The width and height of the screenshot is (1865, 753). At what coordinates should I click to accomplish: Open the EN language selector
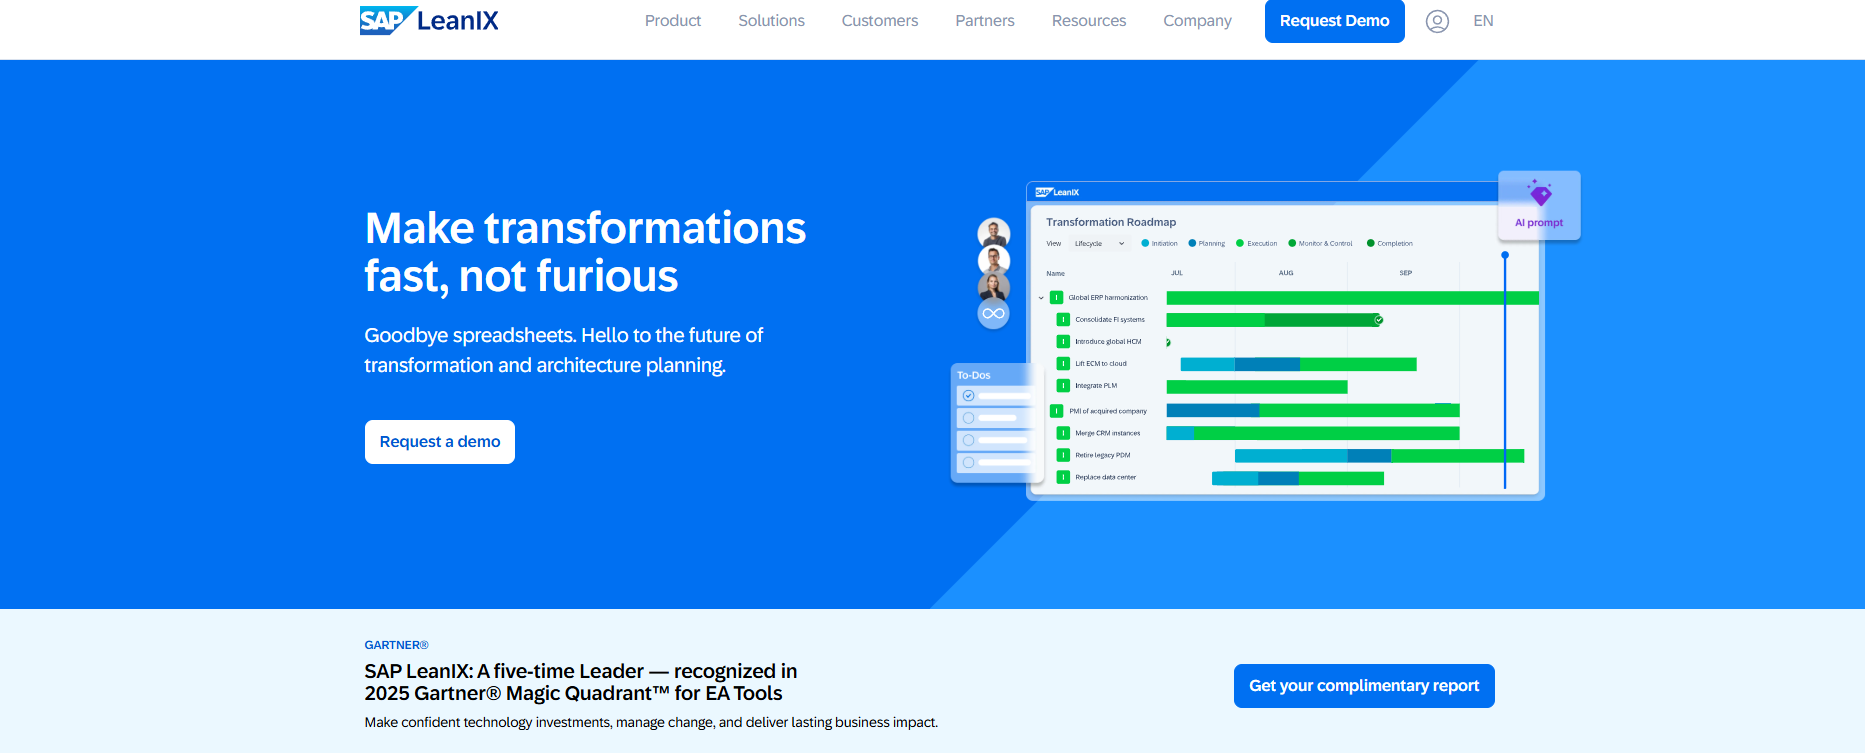pyautogui.click(x=1483, y=21)
